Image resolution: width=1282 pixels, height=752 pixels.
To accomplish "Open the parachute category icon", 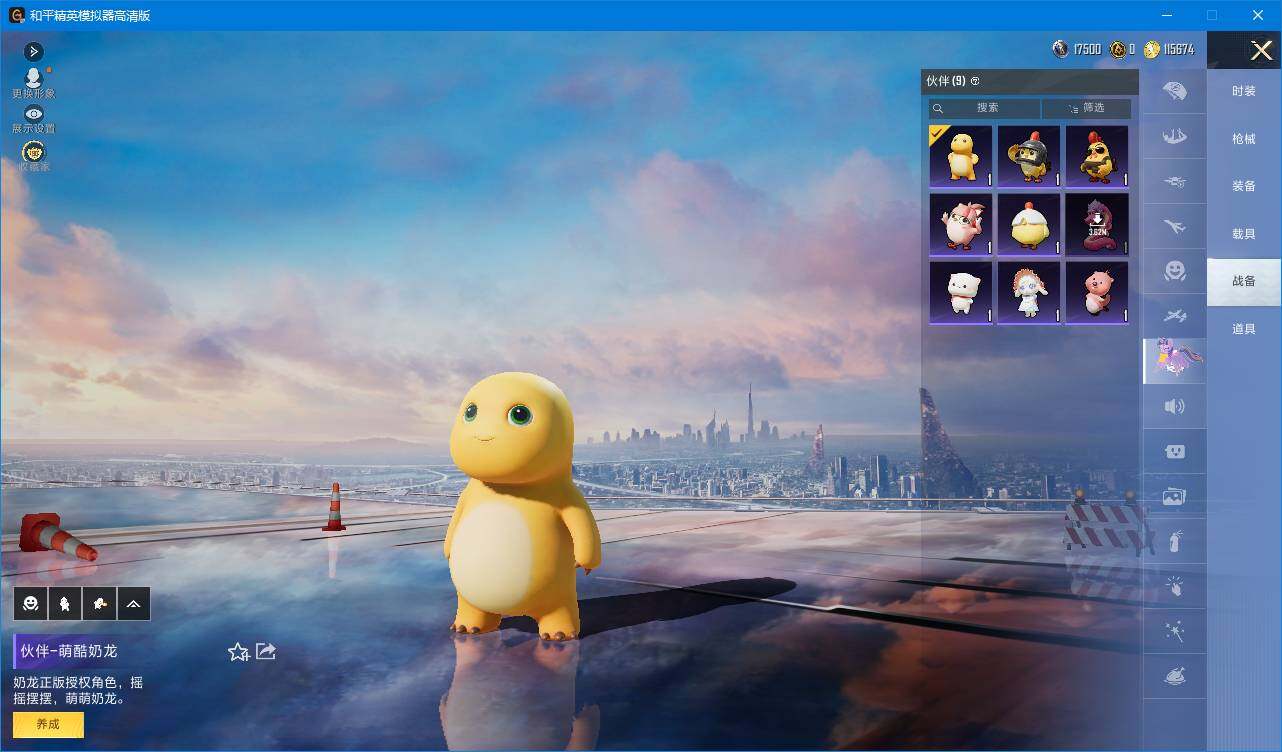I will pos(1175,91).
